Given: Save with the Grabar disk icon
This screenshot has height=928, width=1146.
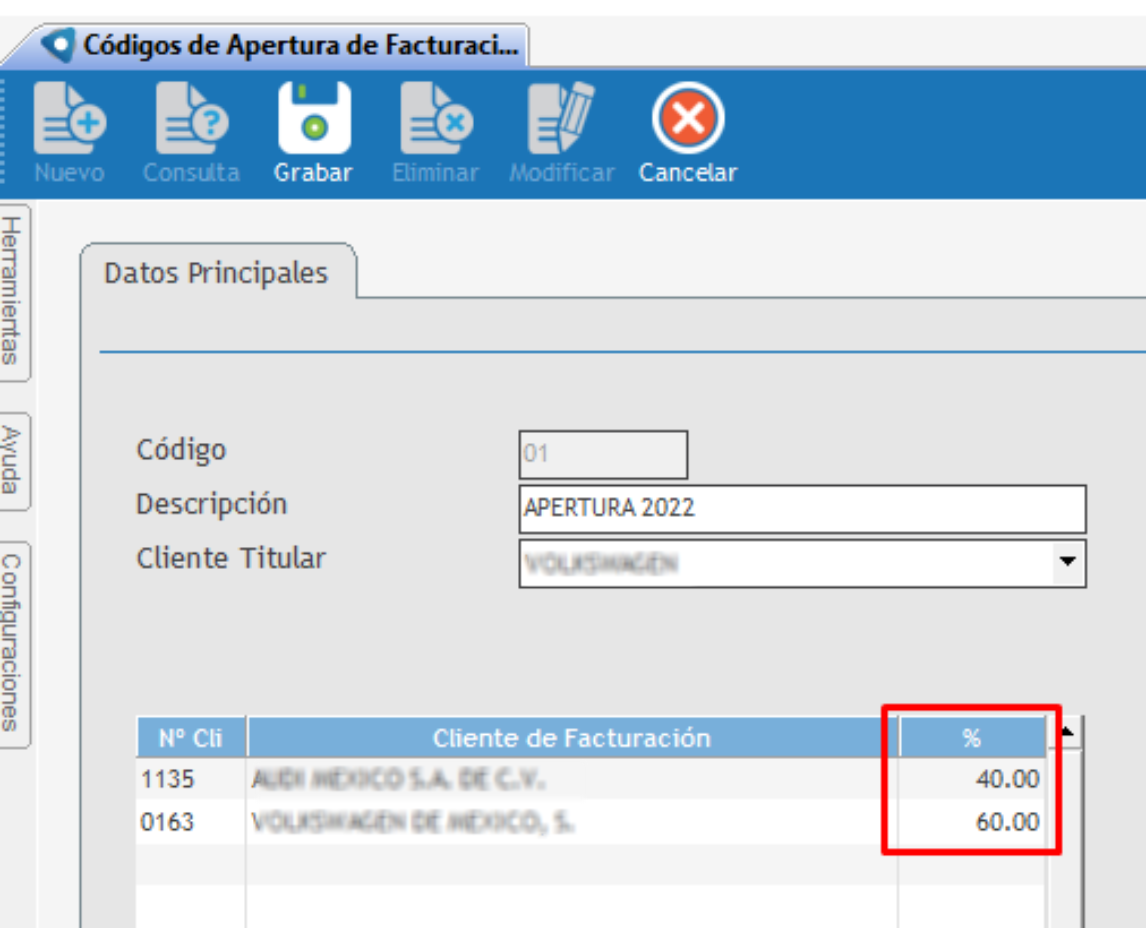Looking at the screenshot, I should [314, 118].
